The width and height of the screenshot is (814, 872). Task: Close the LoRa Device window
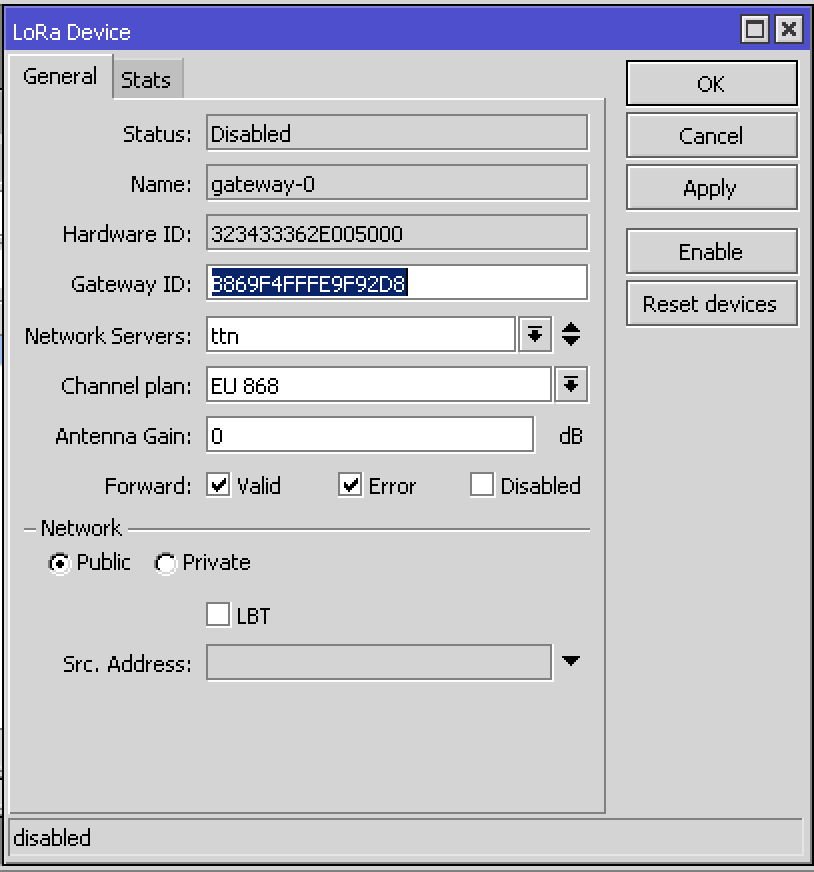pos(788,30)
